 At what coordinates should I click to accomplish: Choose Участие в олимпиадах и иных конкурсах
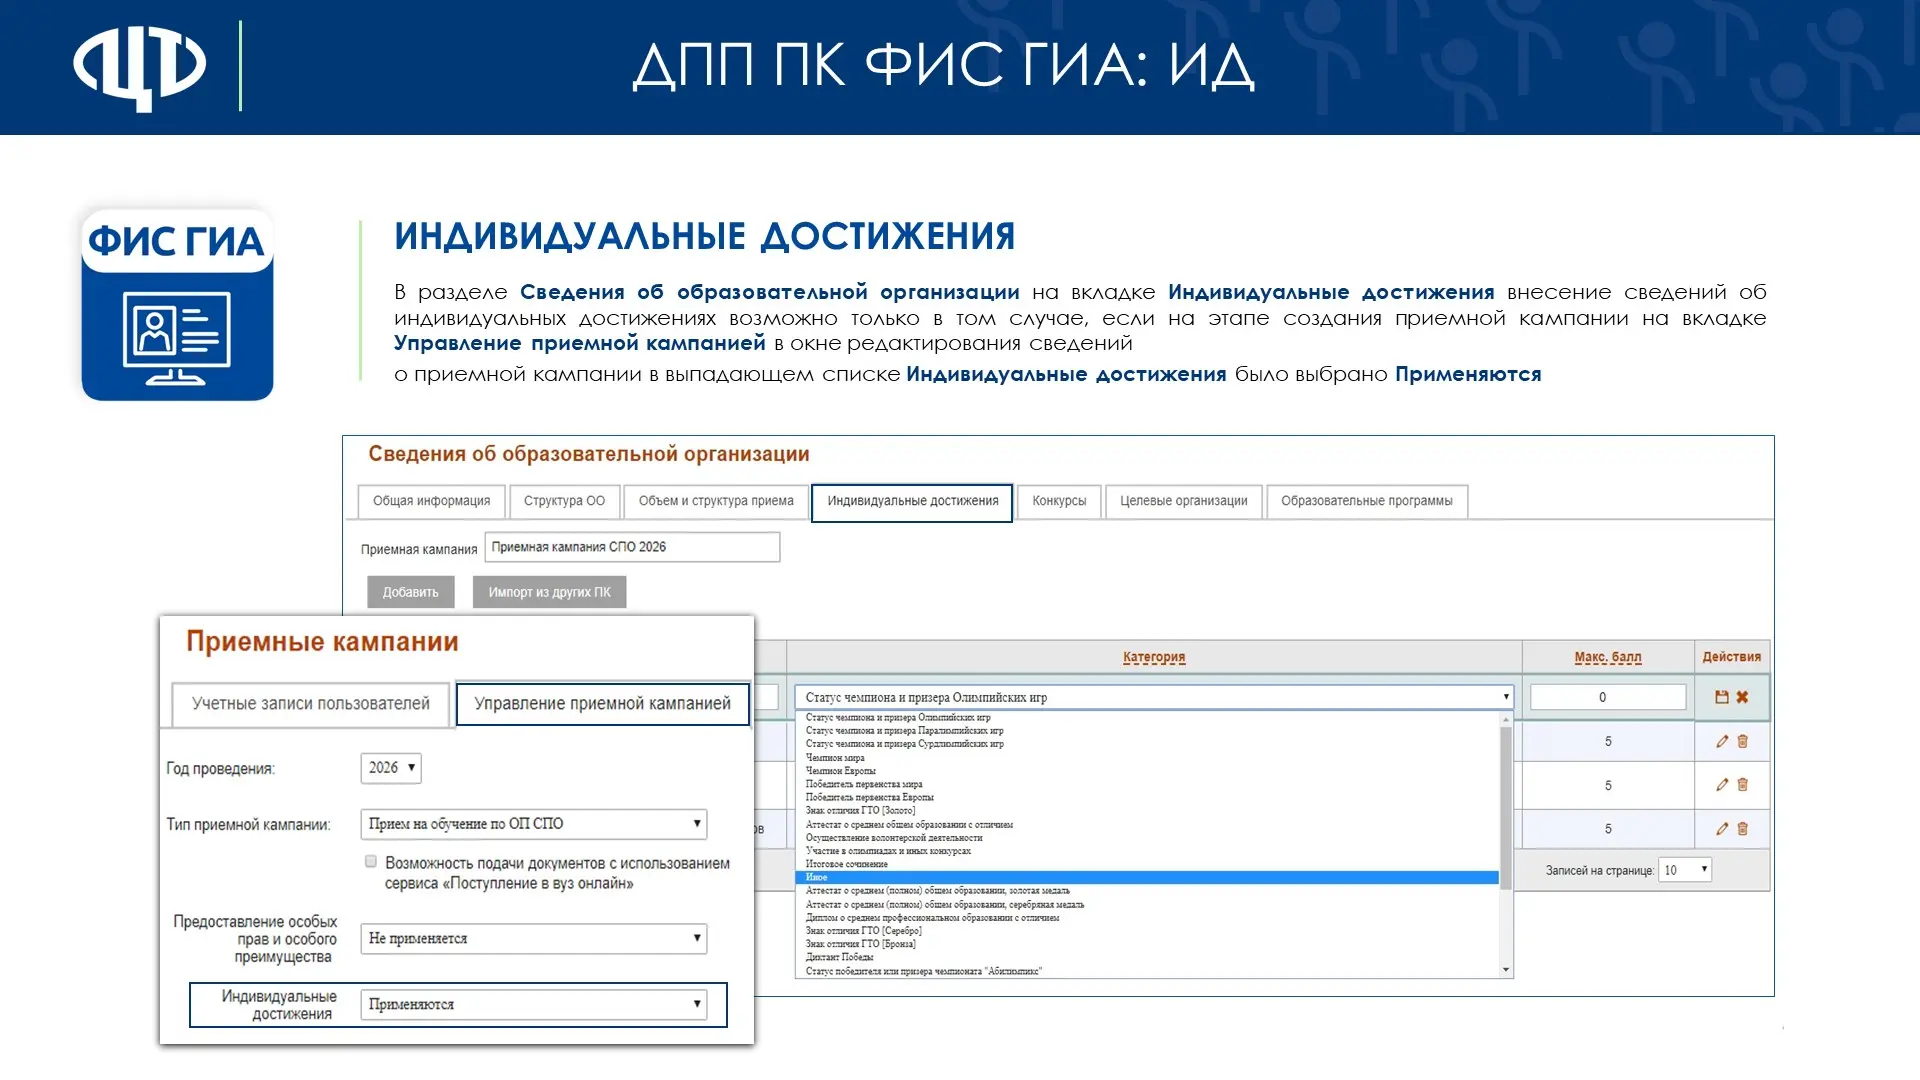(888, 851)
